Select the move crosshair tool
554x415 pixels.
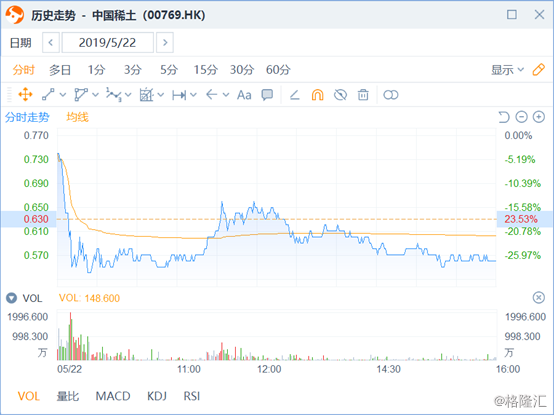(x=25, y=95)
